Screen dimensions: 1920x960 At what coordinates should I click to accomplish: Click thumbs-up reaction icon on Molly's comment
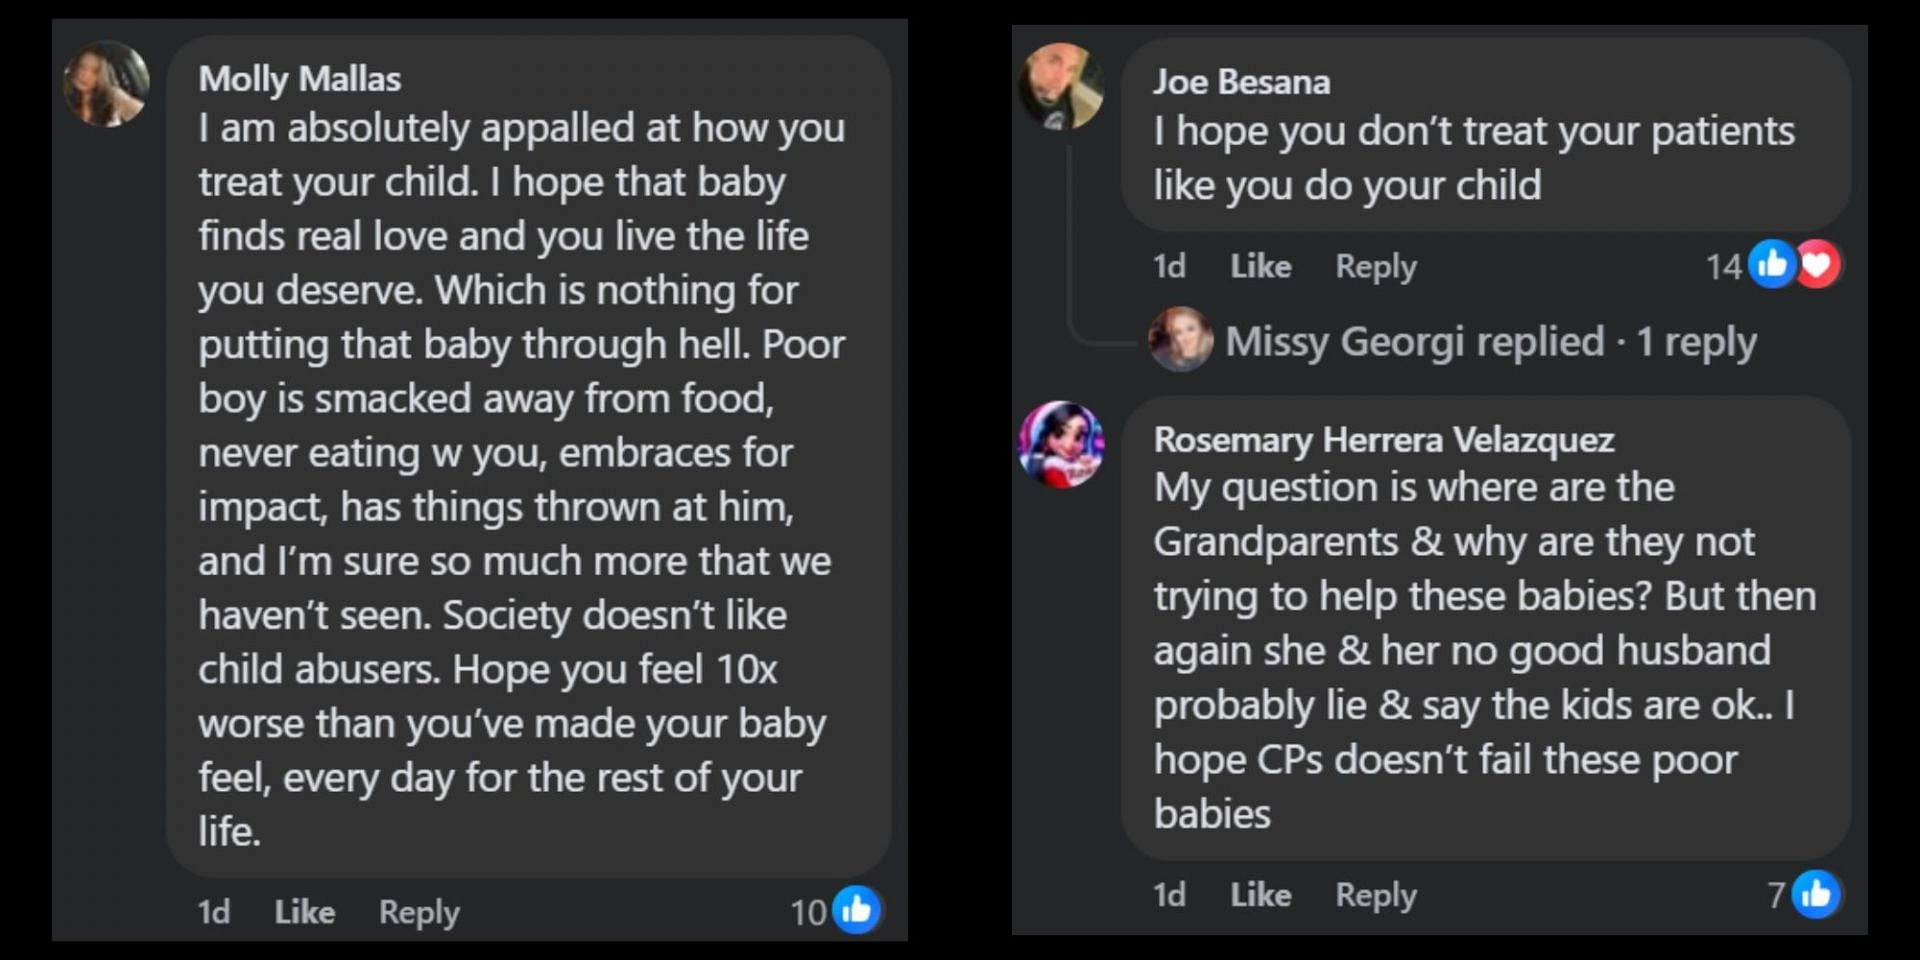857,910
